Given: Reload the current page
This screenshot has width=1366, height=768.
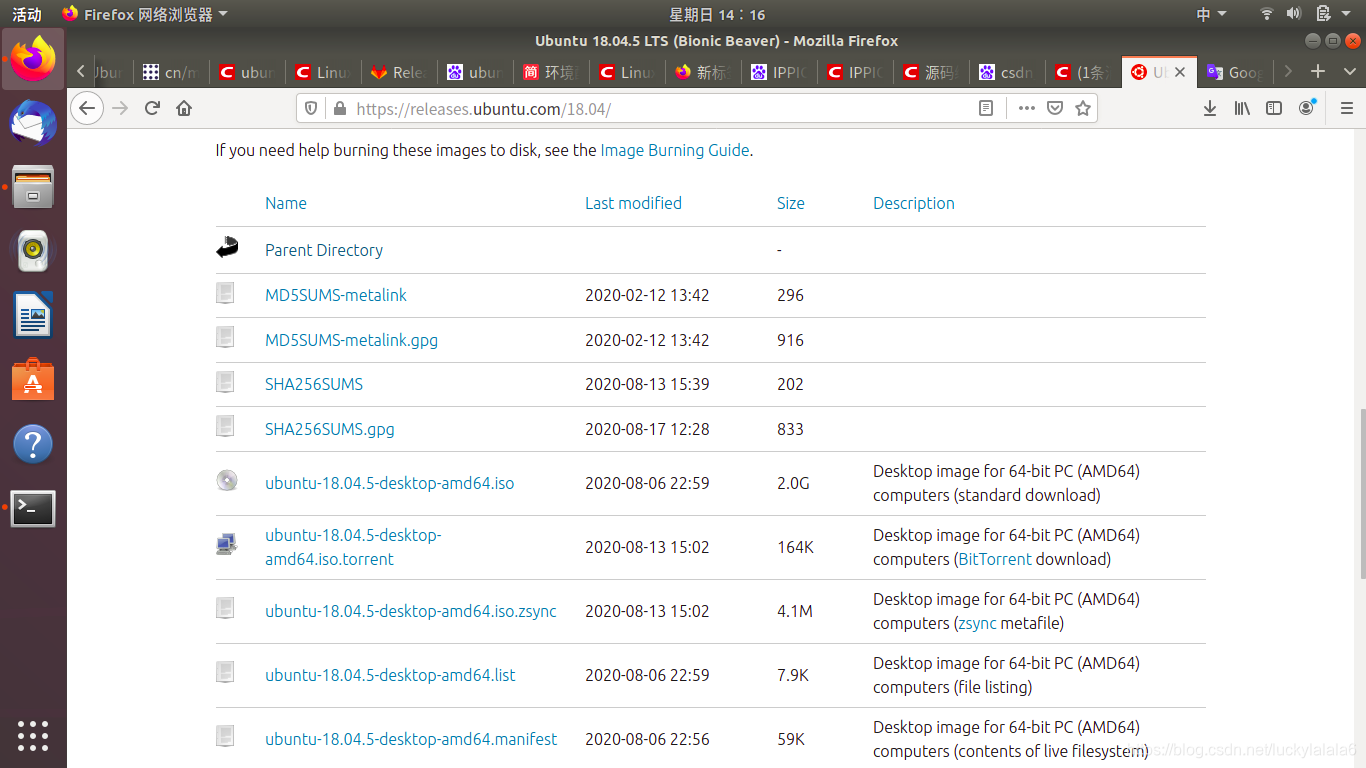Looking at the screenshot, I should [x=151, y=107].
